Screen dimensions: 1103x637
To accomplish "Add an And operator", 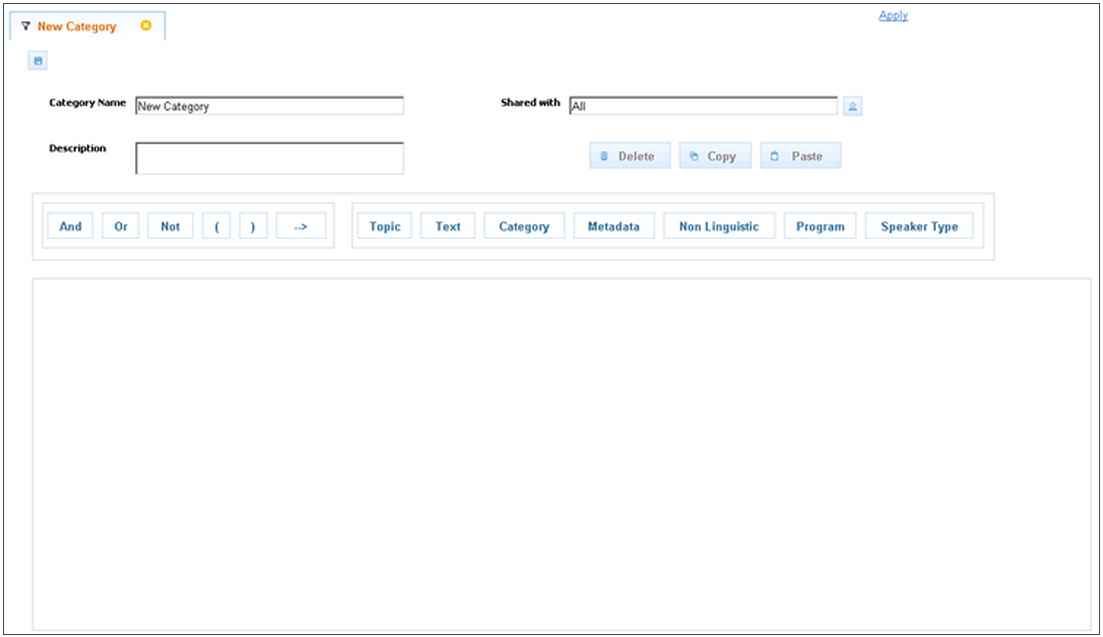I will pos(70,225).
